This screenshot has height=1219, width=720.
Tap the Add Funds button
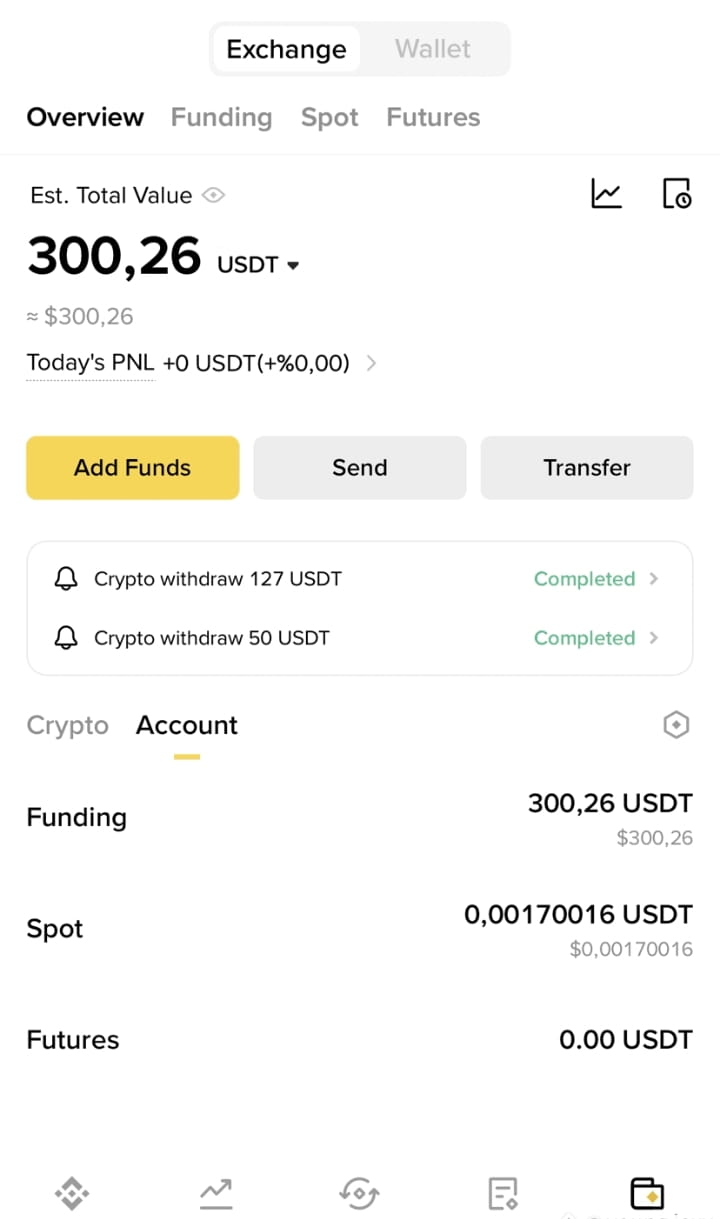pos(133,467)
